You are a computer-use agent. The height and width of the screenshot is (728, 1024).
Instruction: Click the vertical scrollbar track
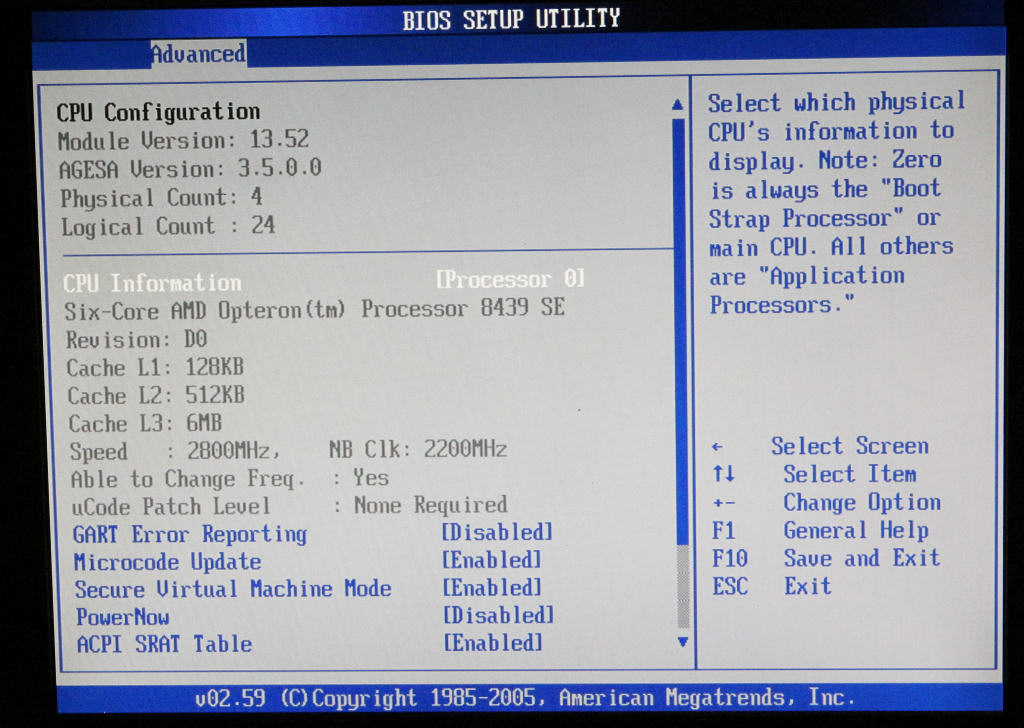coord(679,330)
